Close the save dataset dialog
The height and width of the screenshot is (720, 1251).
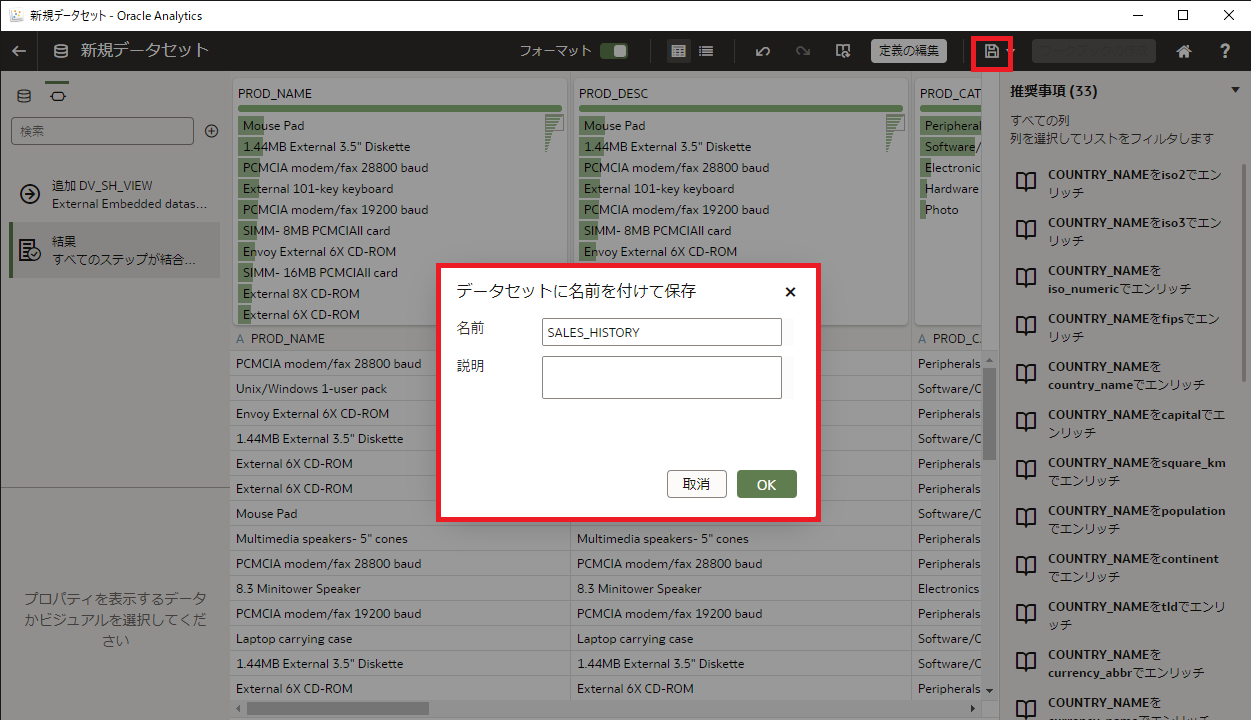(x=790, y=292)
